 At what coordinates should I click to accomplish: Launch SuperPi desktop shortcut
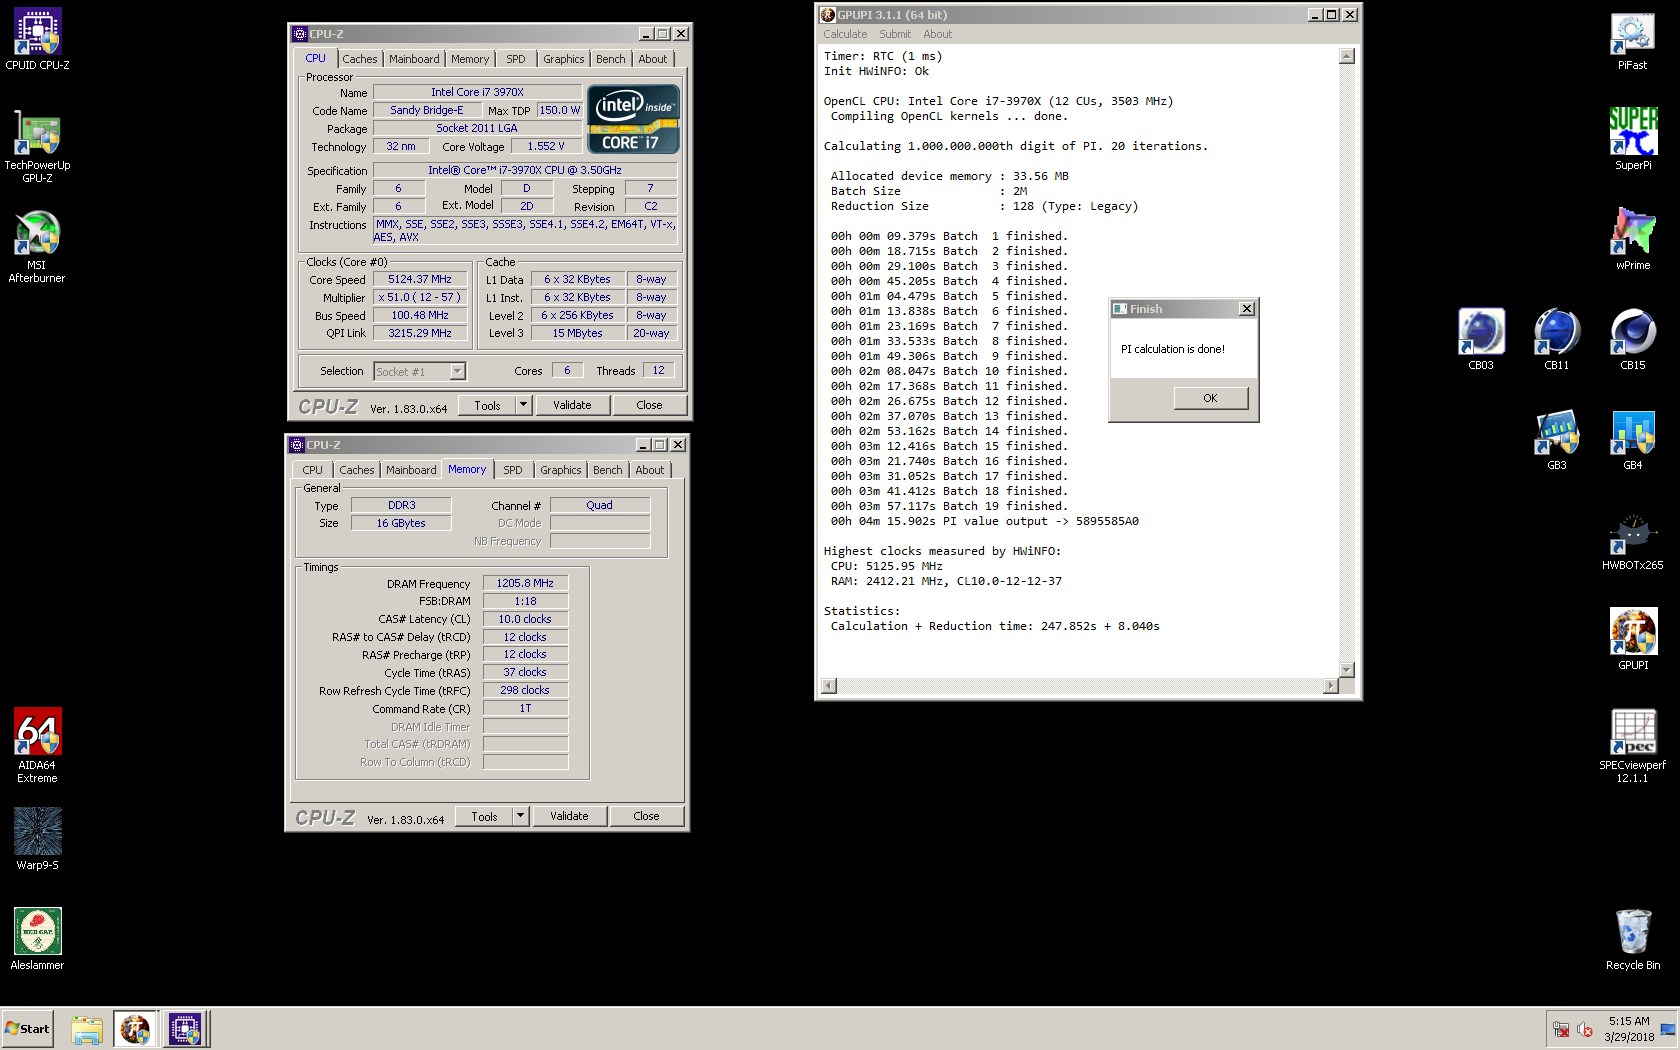tap(1632, 139)
